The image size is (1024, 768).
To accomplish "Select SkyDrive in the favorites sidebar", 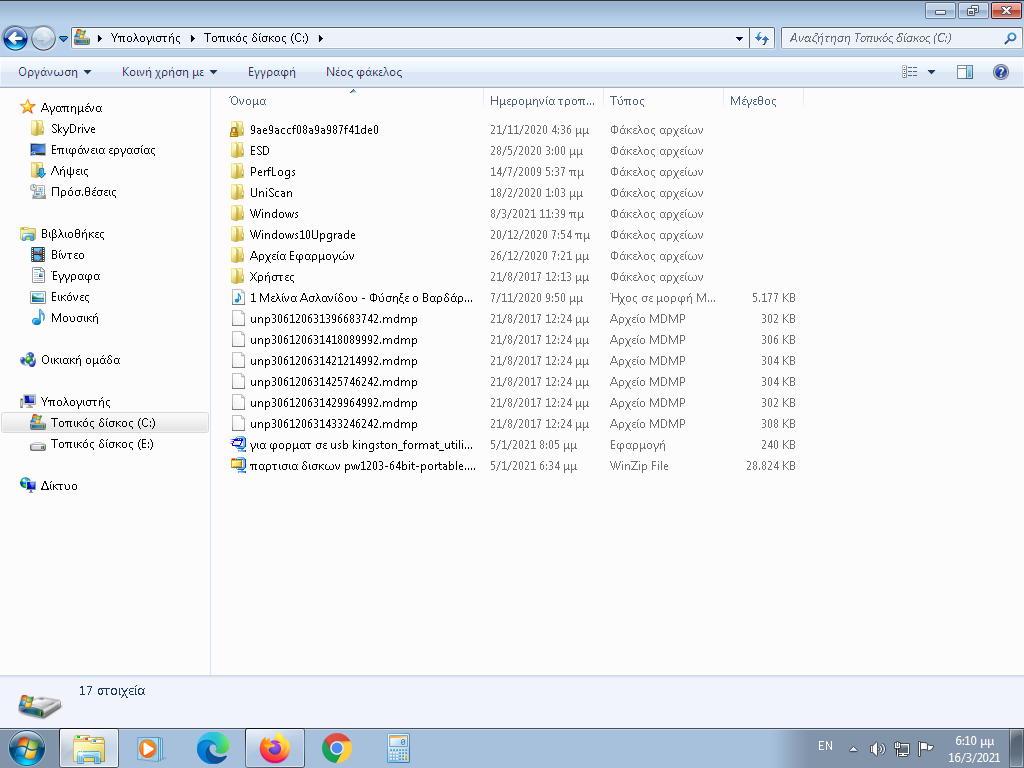I will 73,129.
